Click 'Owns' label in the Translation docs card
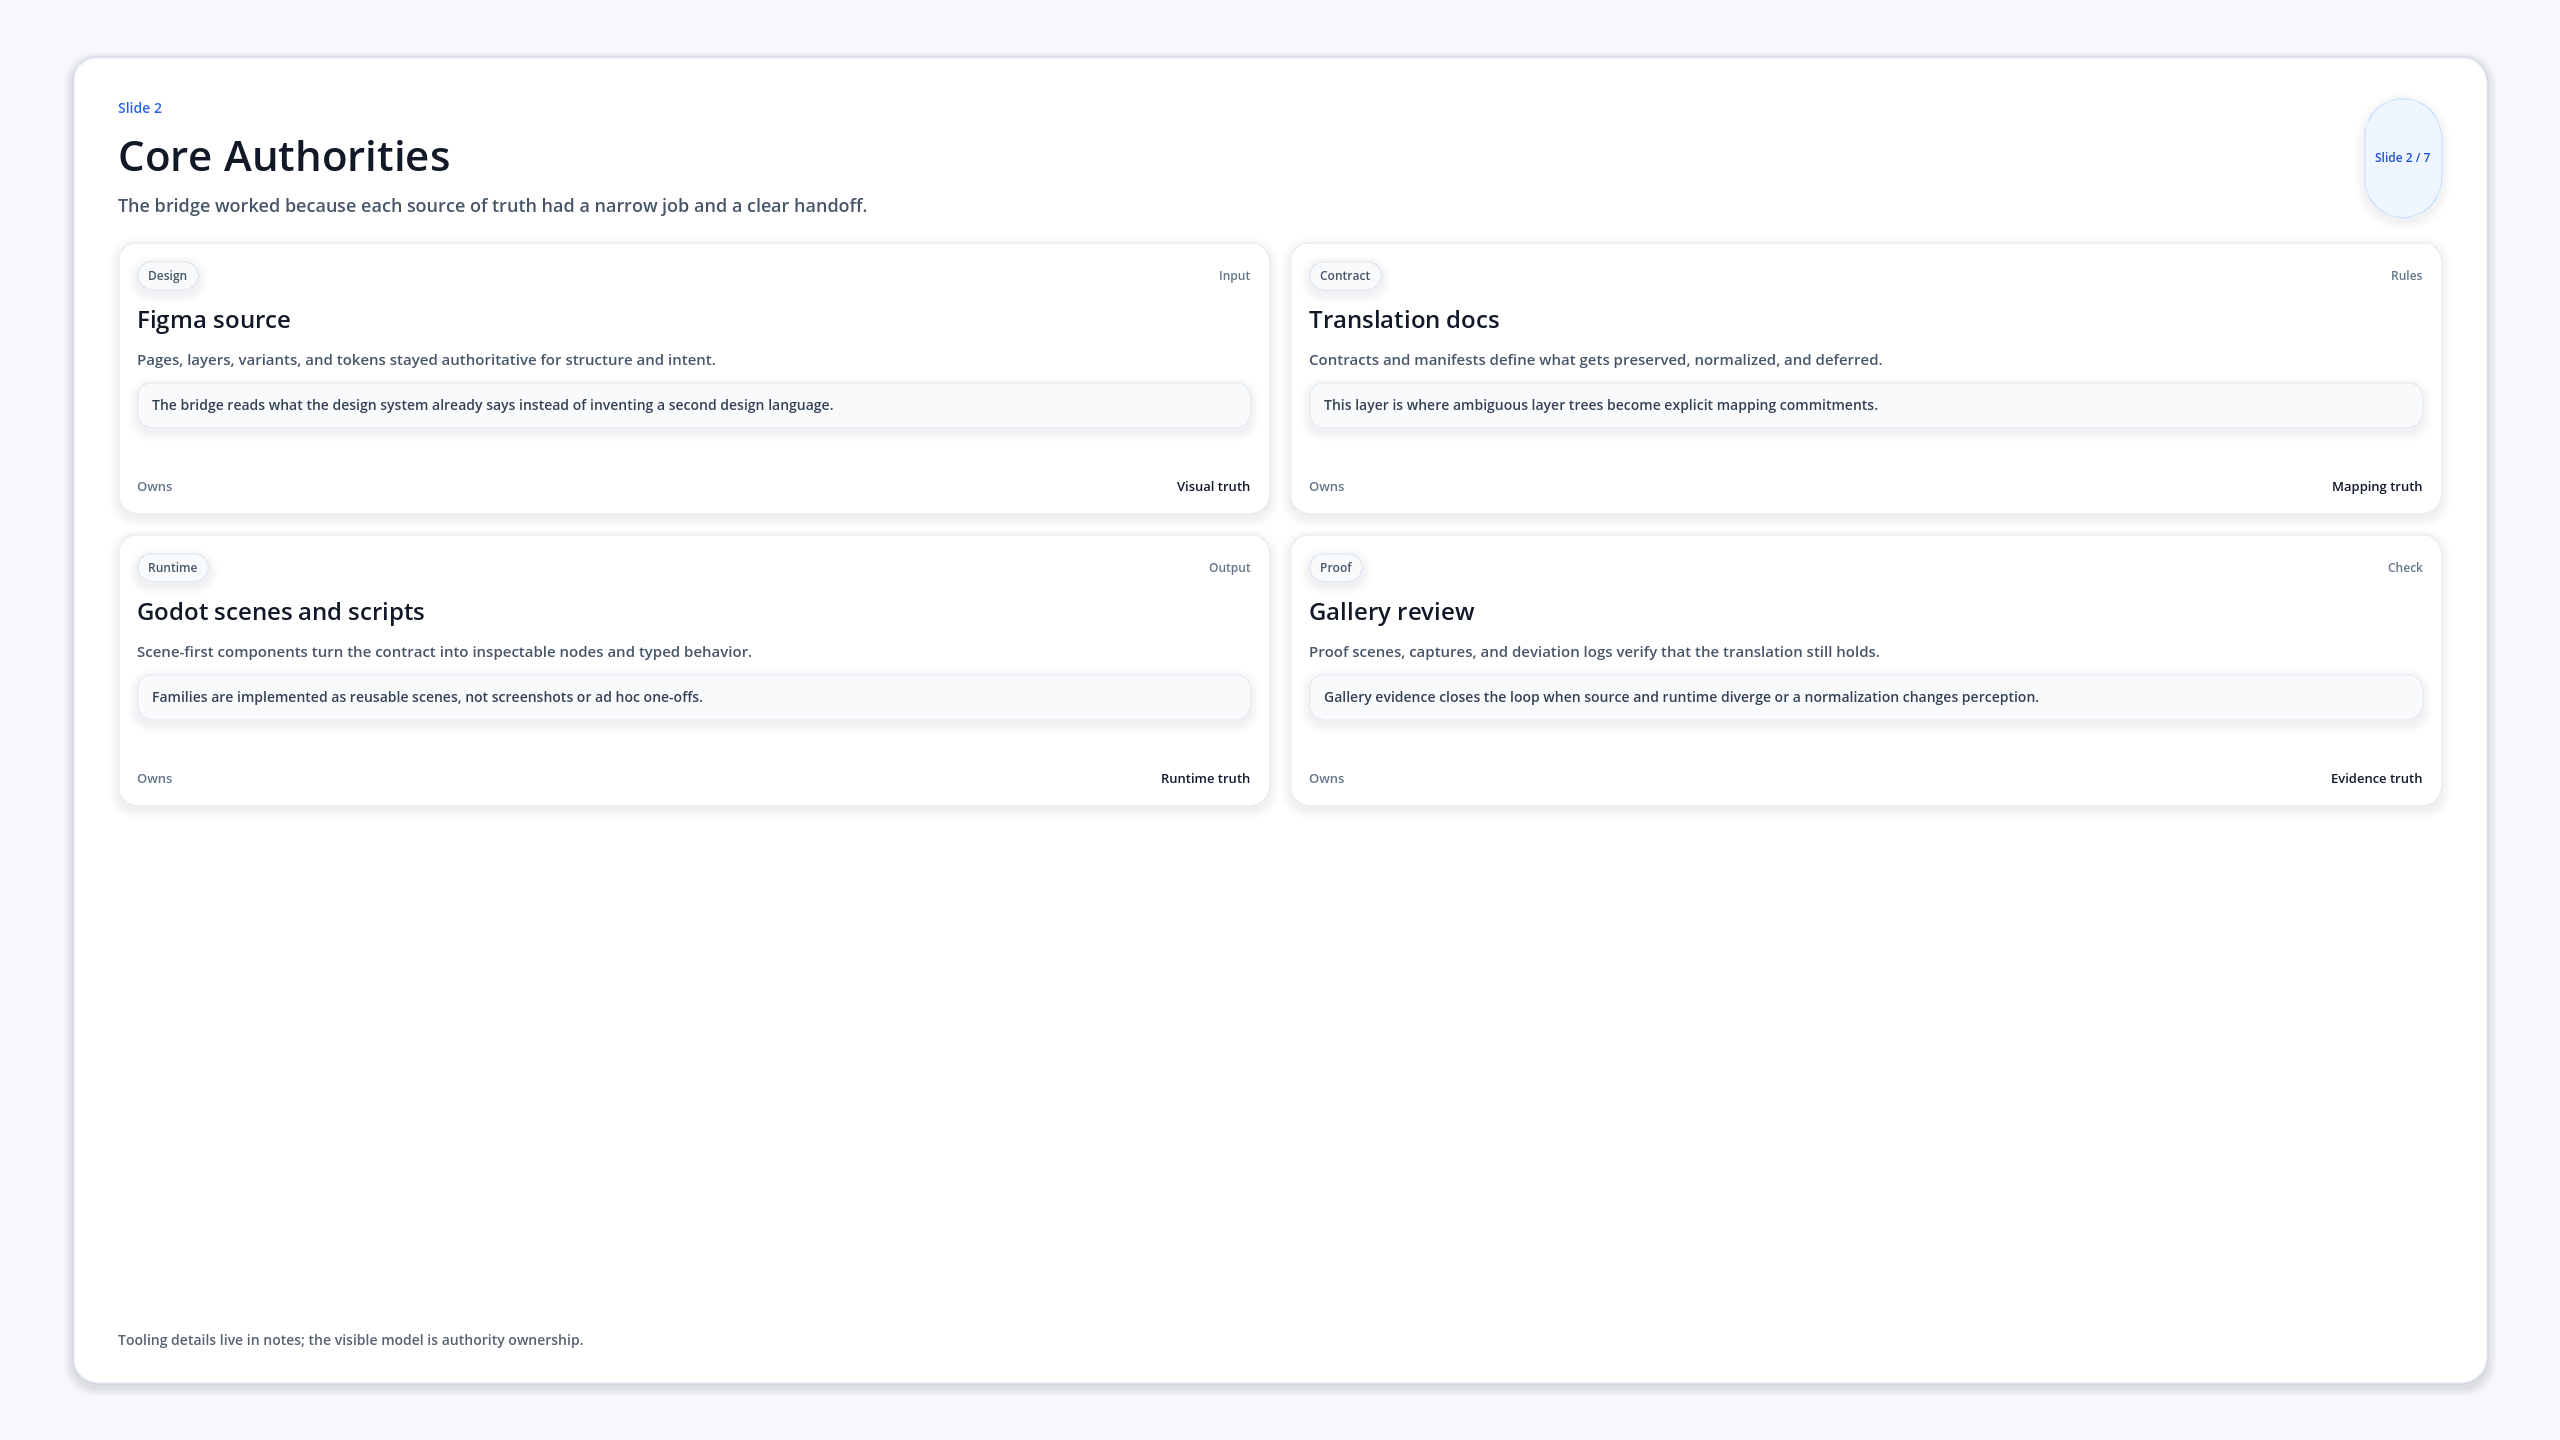 [1326, 487]
